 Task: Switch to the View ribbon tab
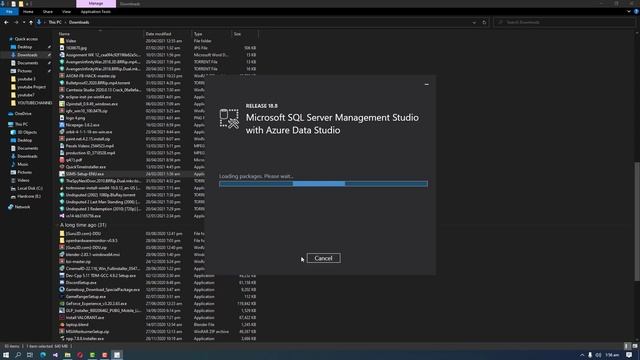[66, 12]
